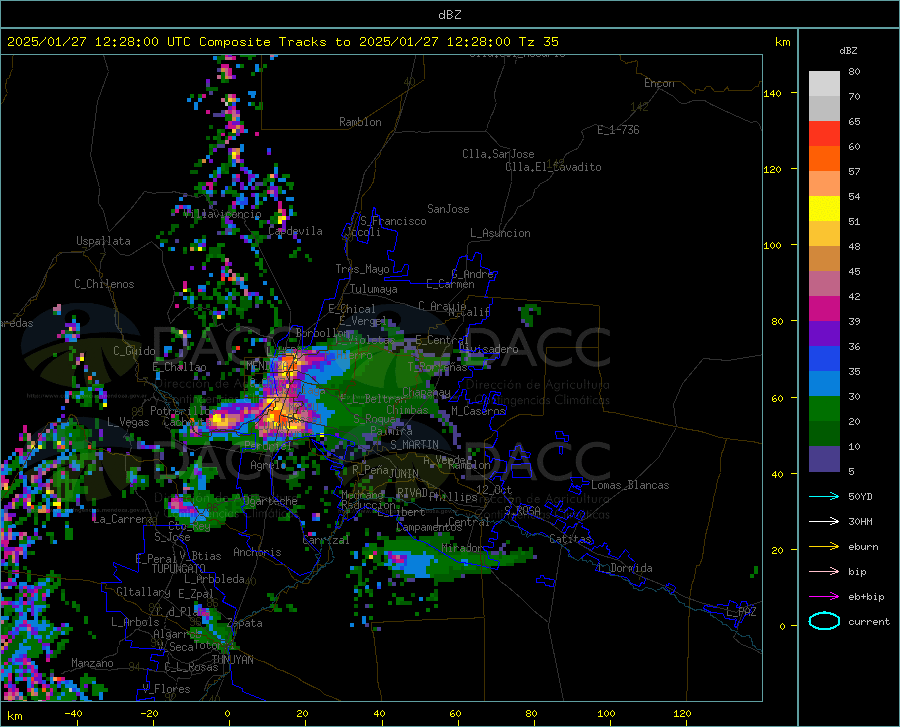
Task: Click the Campamentos place label
Action: click(x=429, y=527)
